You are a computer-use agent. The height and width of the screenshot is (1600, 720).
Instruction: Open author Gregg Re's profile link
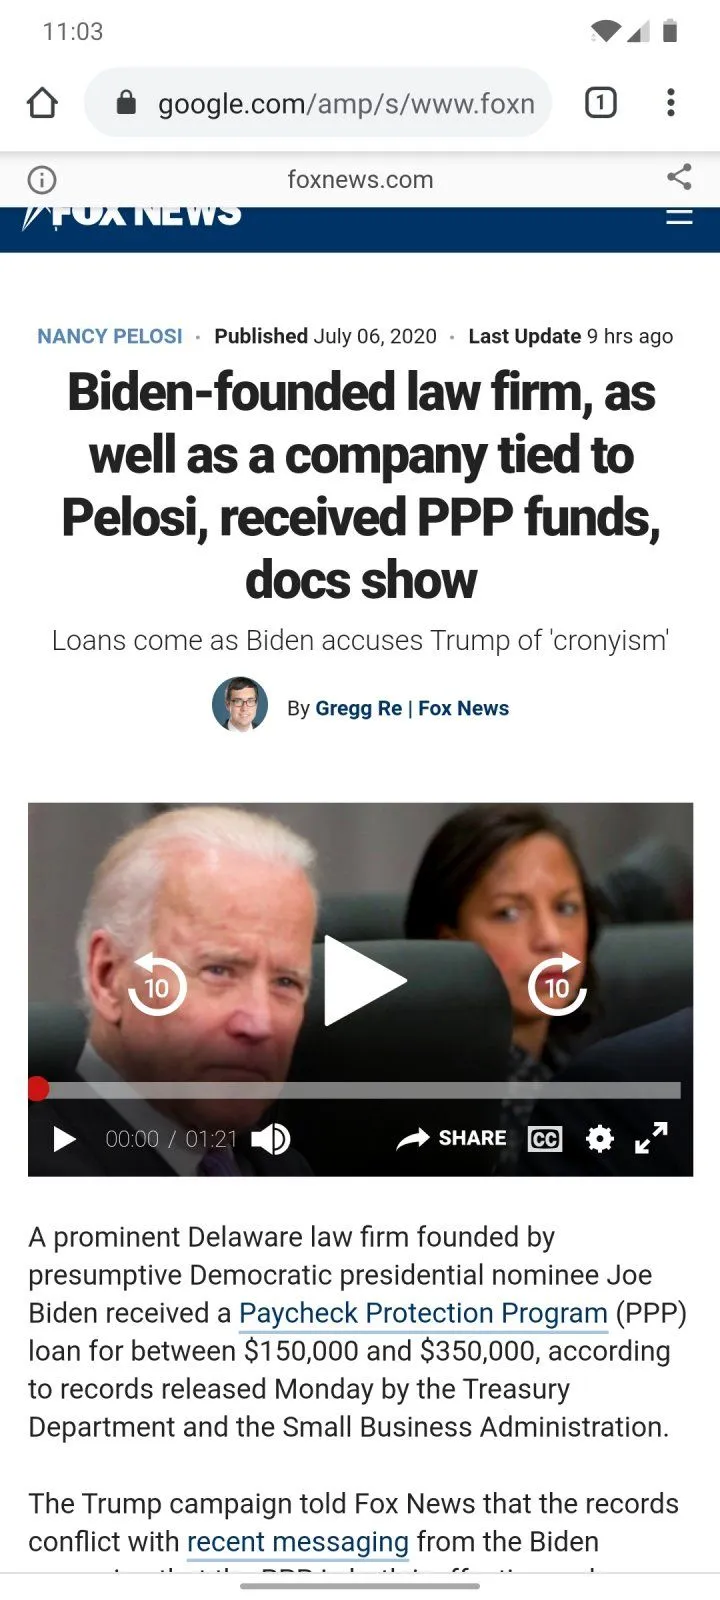coord(358,708)
